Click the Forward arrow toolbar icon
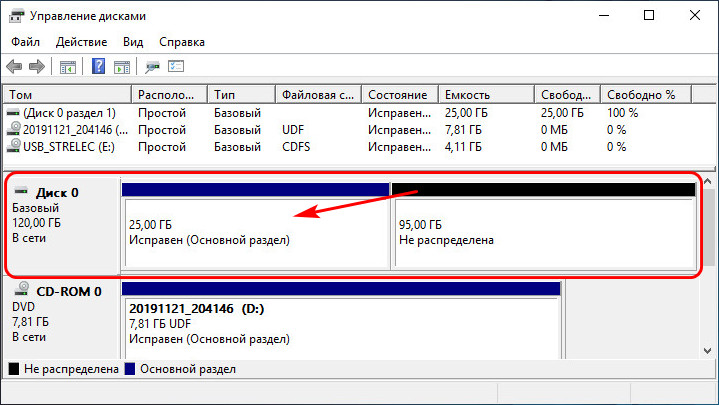This screenshot has height=405, width=719. pos(37,67)
